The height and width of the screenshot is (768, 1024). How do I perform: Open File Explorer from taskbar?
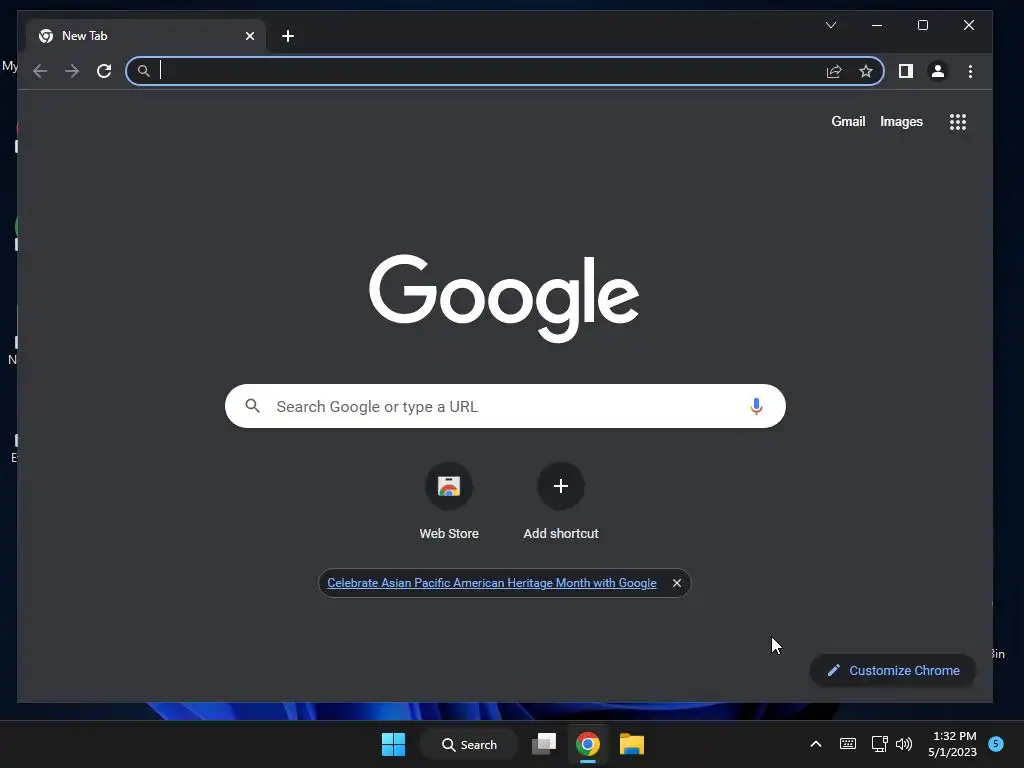click(x=632, y=744)
